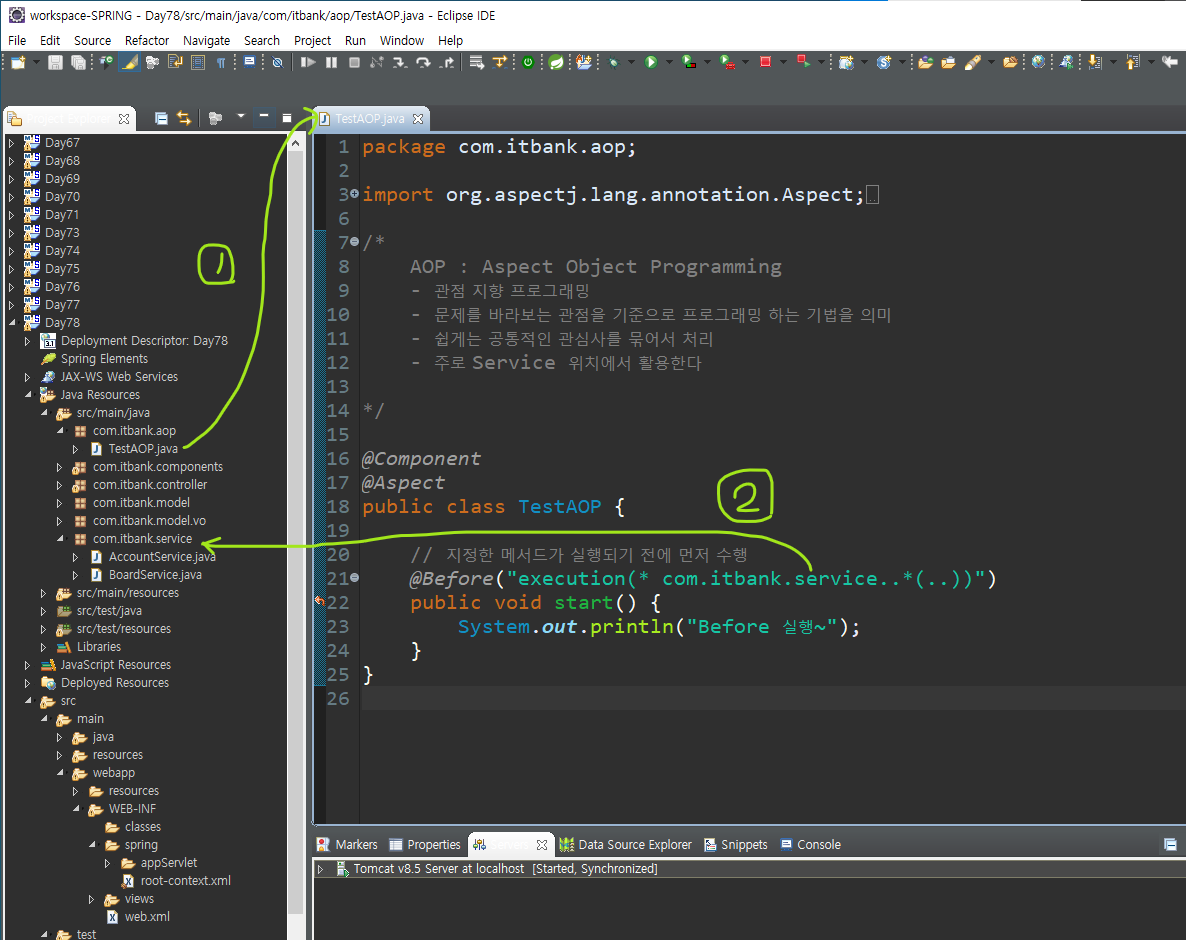Expand Tomcat v8.5 Server entry
Image resolution: width=1186 pixels, height=940 pixels.
(321, 869)
